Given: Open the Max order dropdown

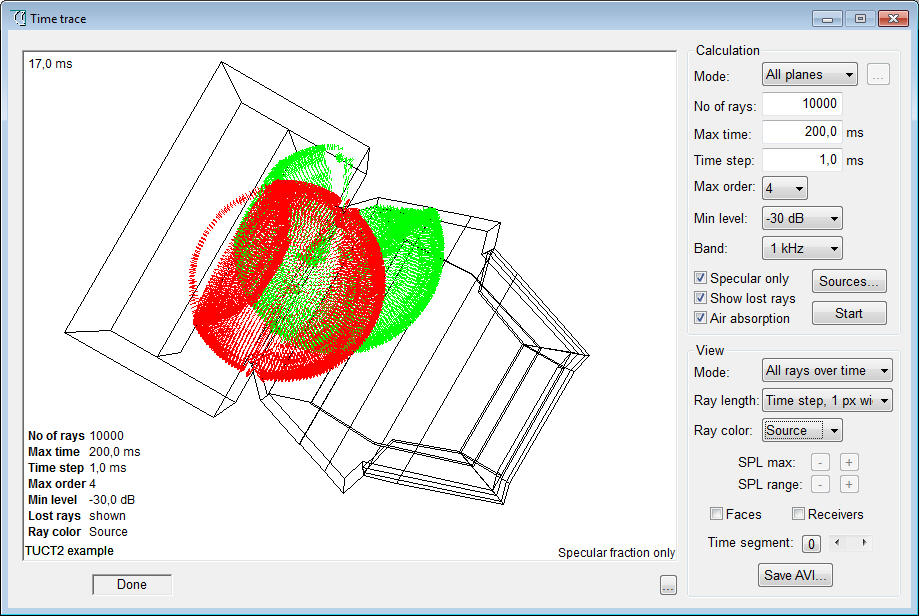Looking at the screenshot, I should pyautogui.click(x=784, y=188).
